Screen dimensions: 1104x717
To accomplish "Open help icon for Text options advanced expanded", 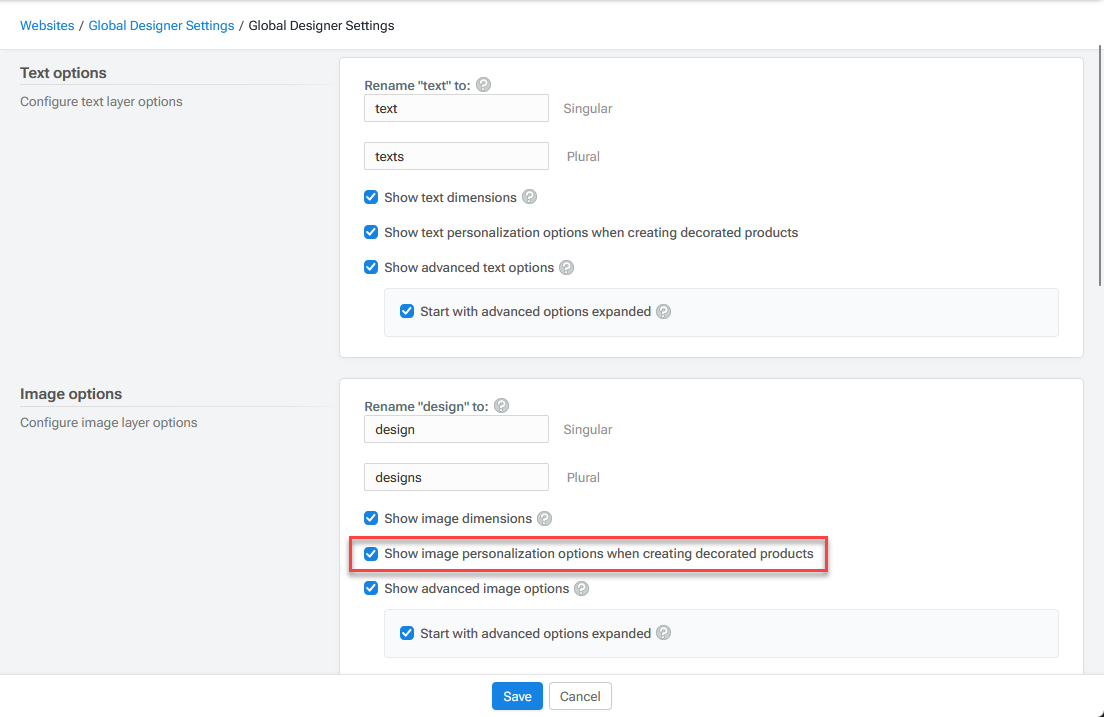I will coord(663,311).
